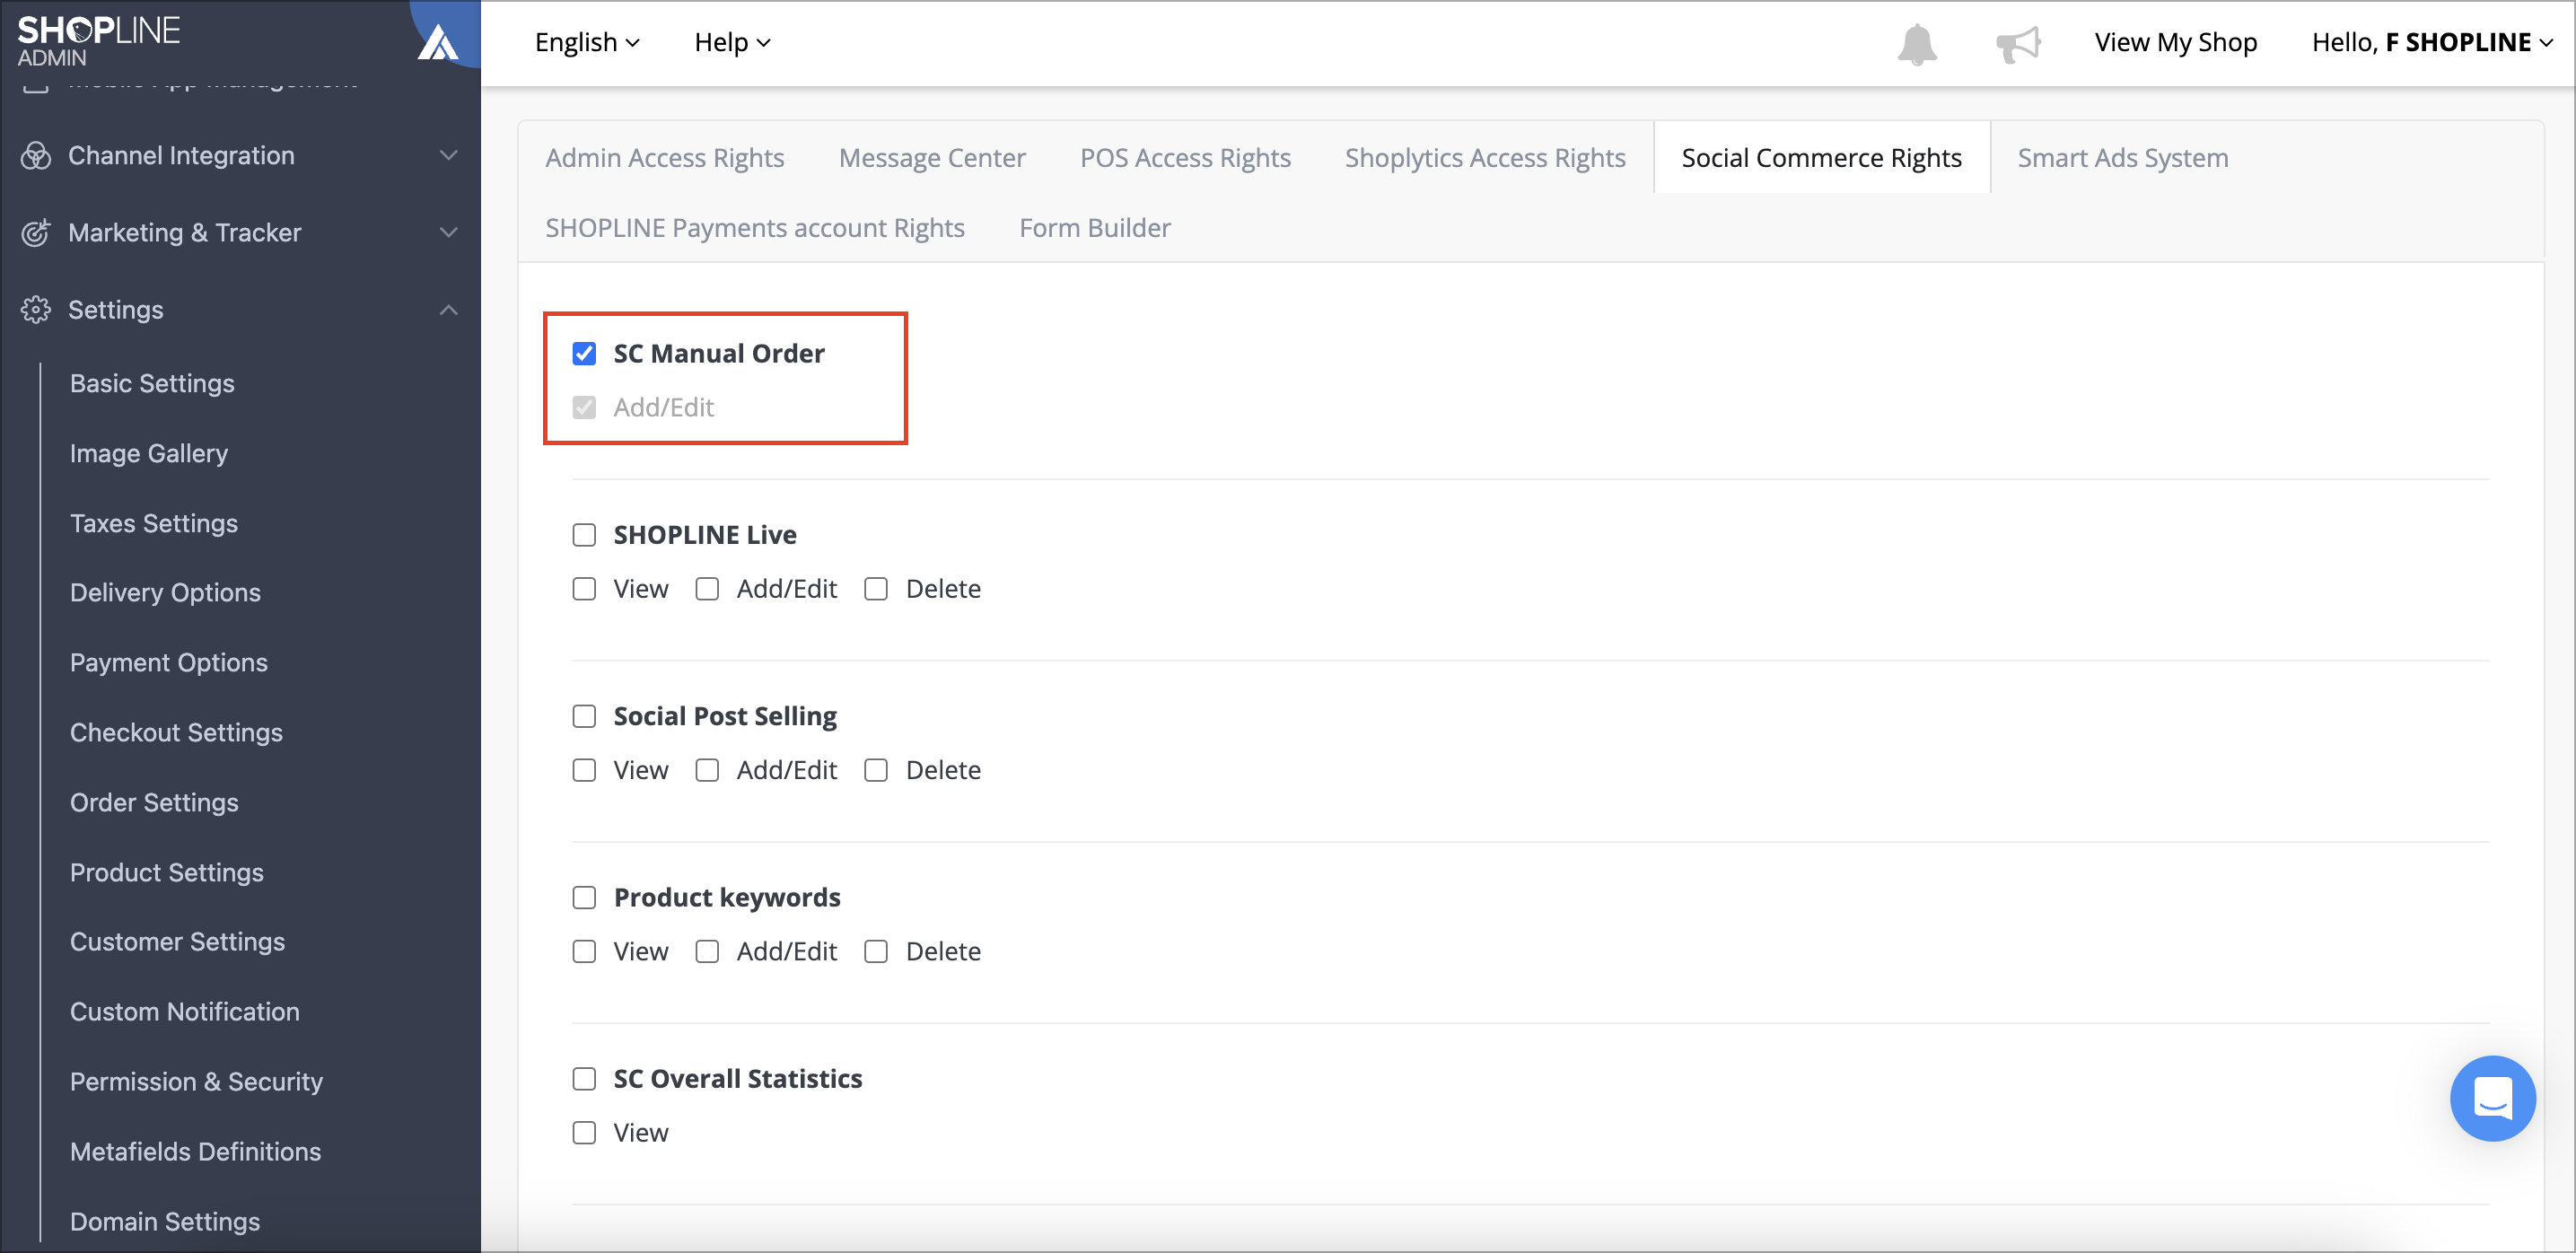Open Metafields Definitions in sidebar
Image resolution: width=2576 pixels, height=1253 pixels.
(x=195, y=1151)
